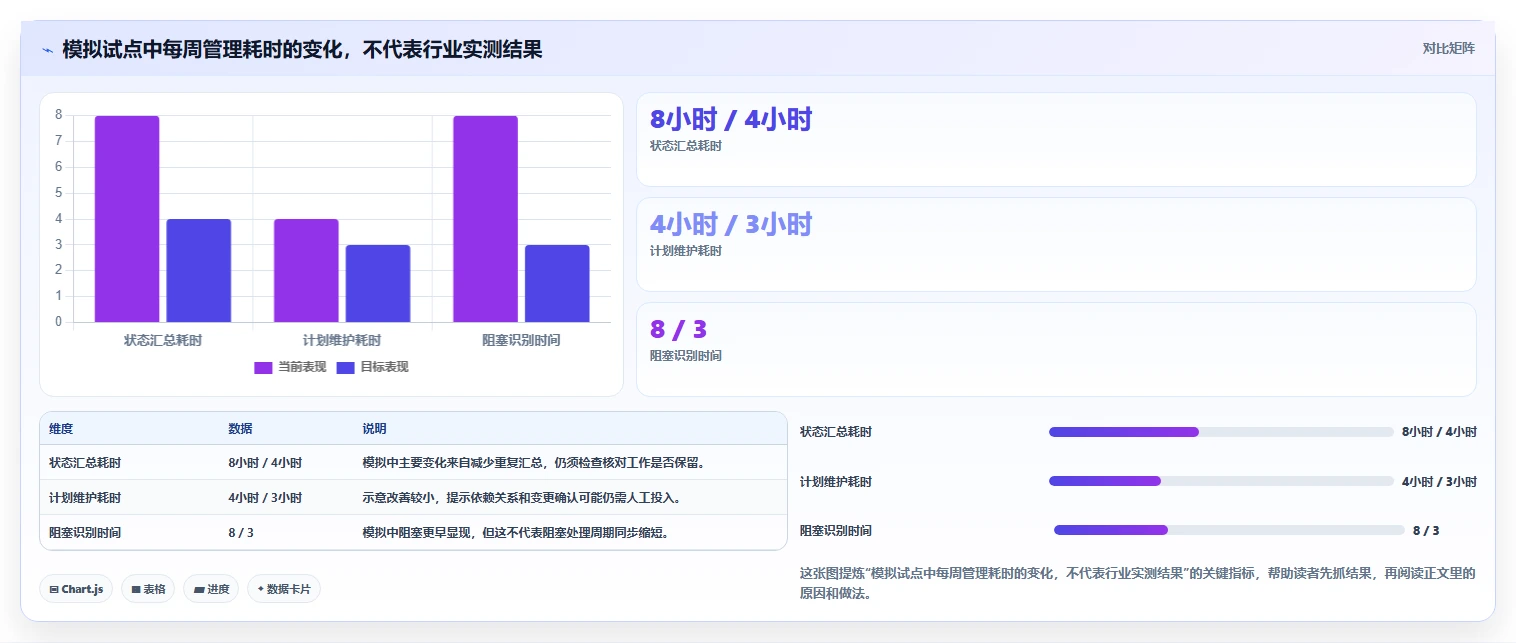
Task: Click the 计划维护耗时 progress bar
Action: [1221, 481]
